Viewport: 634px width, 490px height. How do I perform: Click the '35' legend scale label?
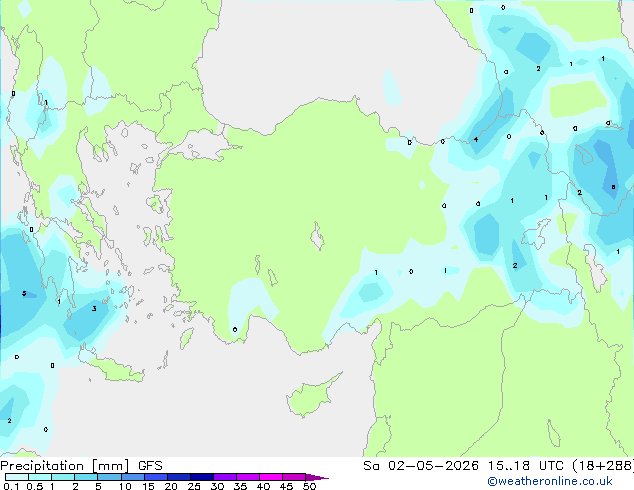click(x=240, y=486)
